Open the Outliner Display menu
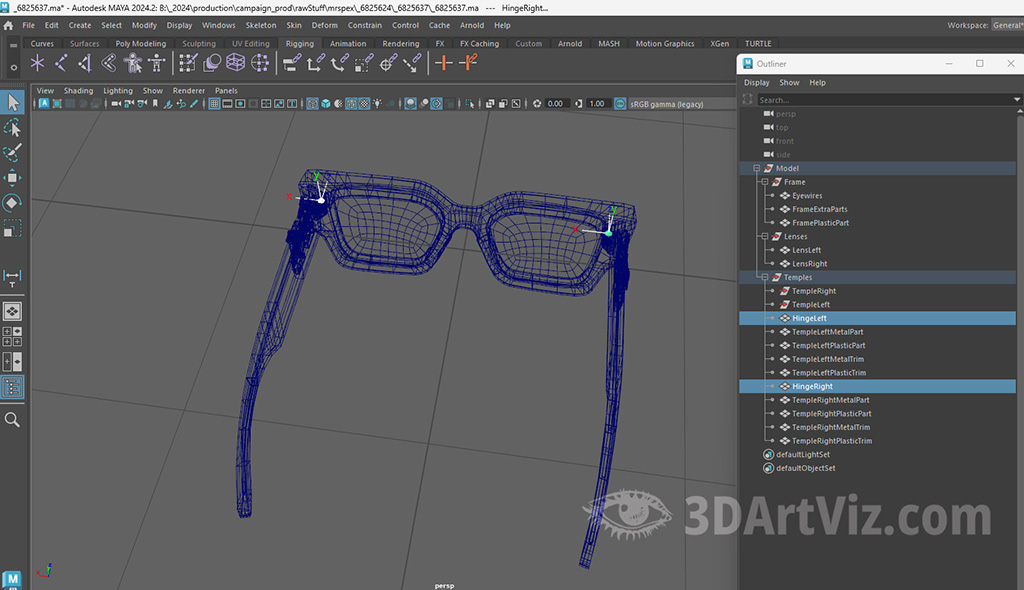The width and height of the screenshot is (1024, 590). point(756,83)
